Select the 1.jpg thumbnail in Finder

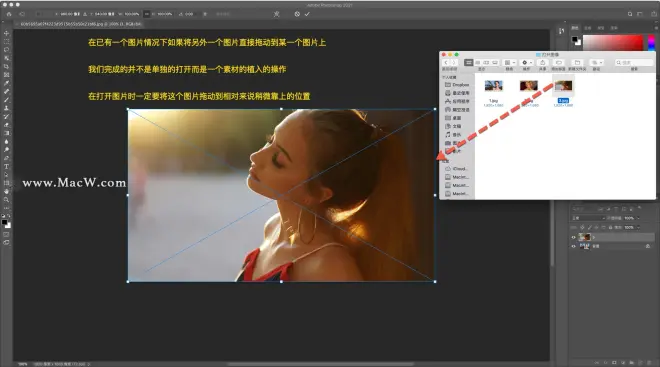pyautogui.click(x=493, y=86)
